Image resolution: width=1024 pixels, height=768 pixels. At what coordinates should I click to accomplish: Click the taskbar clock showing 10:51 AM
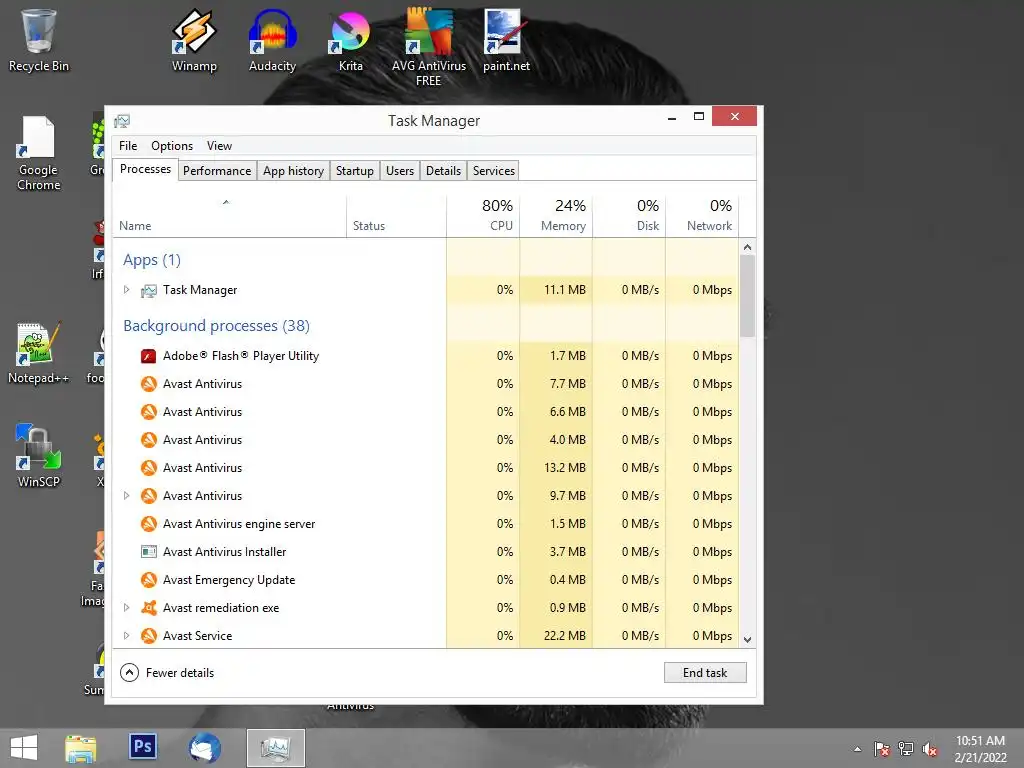(x=980, y=749)
